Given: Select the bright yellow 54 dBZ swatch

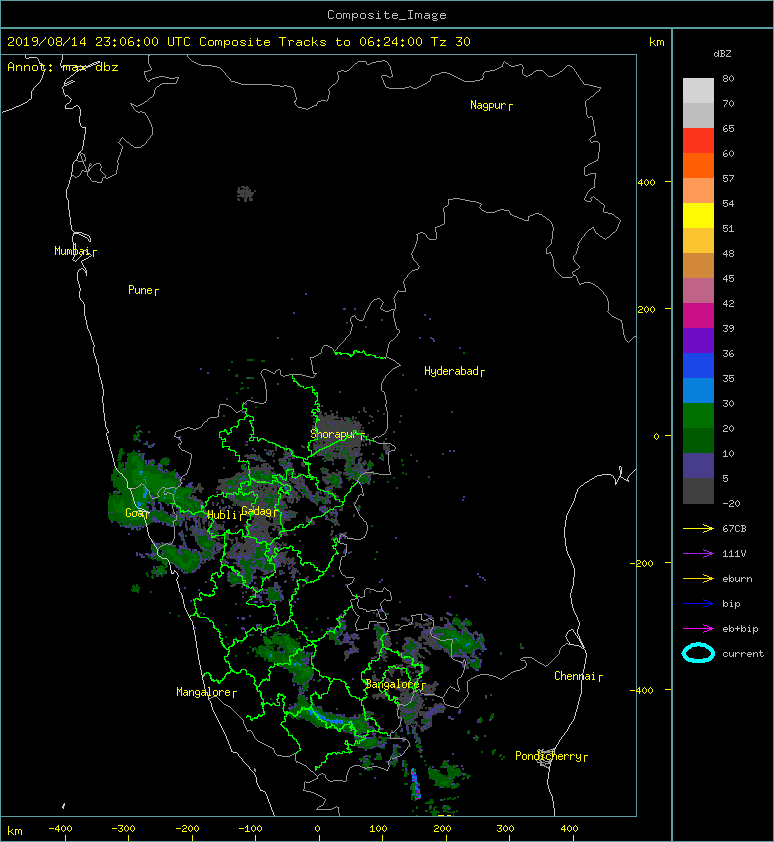Looking at the screenshot, I should (698, 215).
